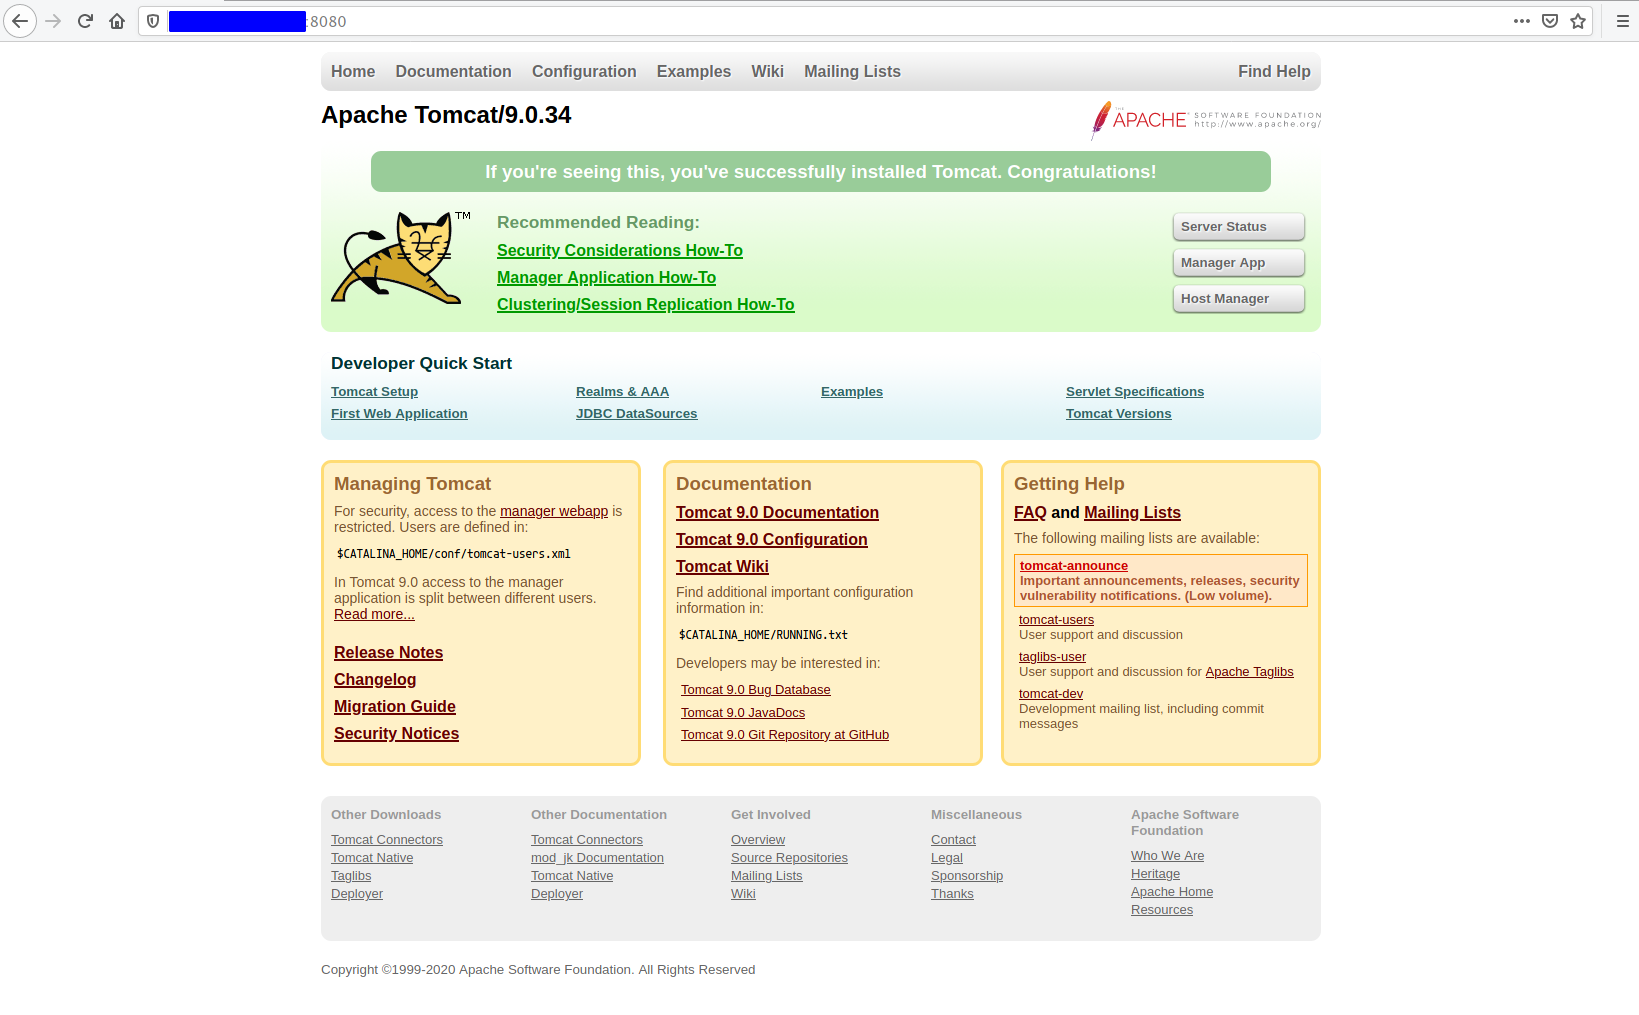Open the Documentation navigation item
The width and height of the screenshot is (1639, 1015).
coord(453,72)
